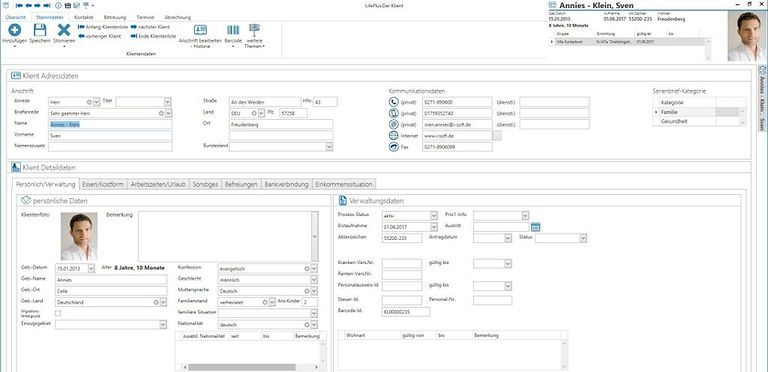Screen dimensions: 768x372
Task: Click the vertical Annies - Klein, Sven side tab
Action: click(762, 99)
